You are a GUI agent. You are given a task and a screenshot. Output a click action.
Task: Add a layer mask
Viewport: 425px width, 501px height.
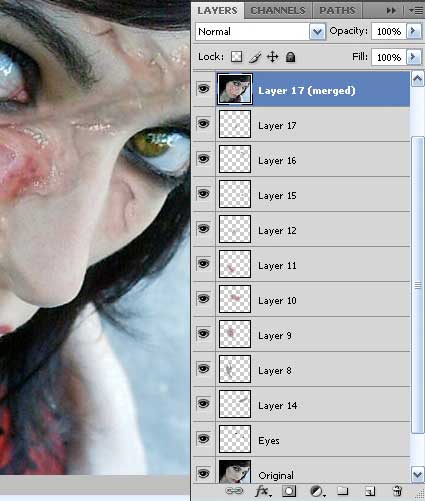[289, 491]
